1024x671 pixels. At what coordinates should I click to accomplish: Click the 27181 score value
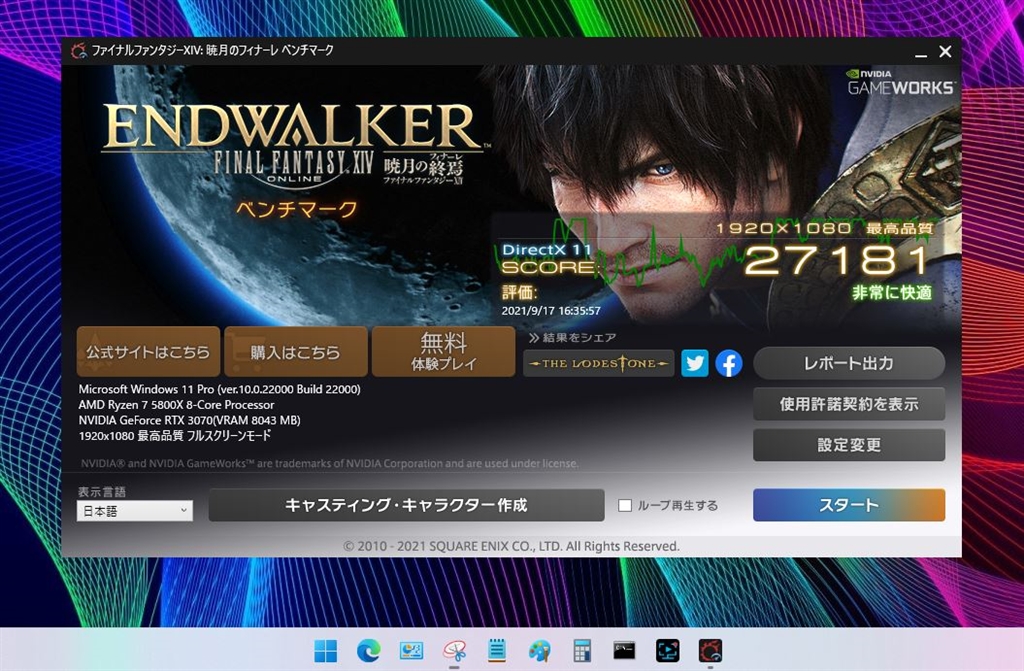pos(837,261)
